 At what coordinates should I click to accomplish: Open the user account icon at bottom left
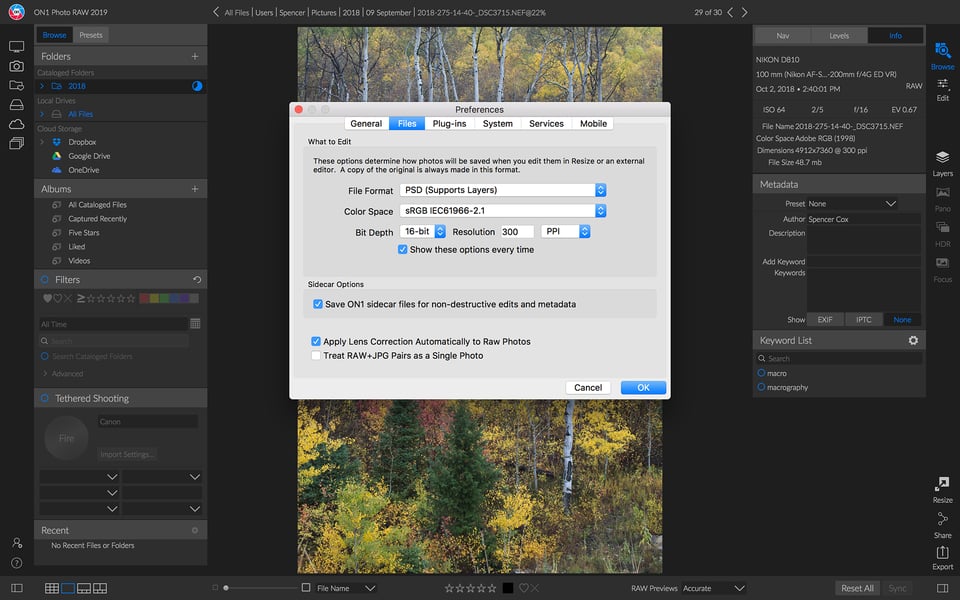point(17,542)
